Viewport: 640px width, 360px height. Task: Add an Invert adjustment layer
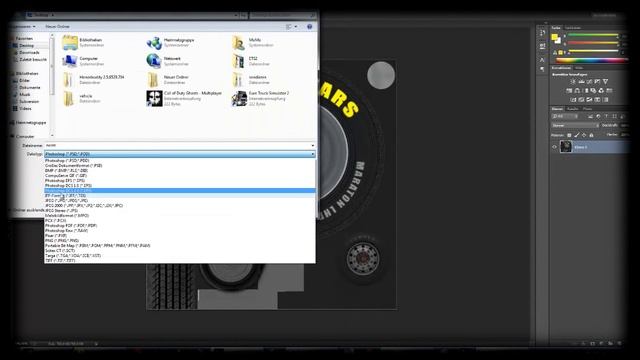click(573, 100)
